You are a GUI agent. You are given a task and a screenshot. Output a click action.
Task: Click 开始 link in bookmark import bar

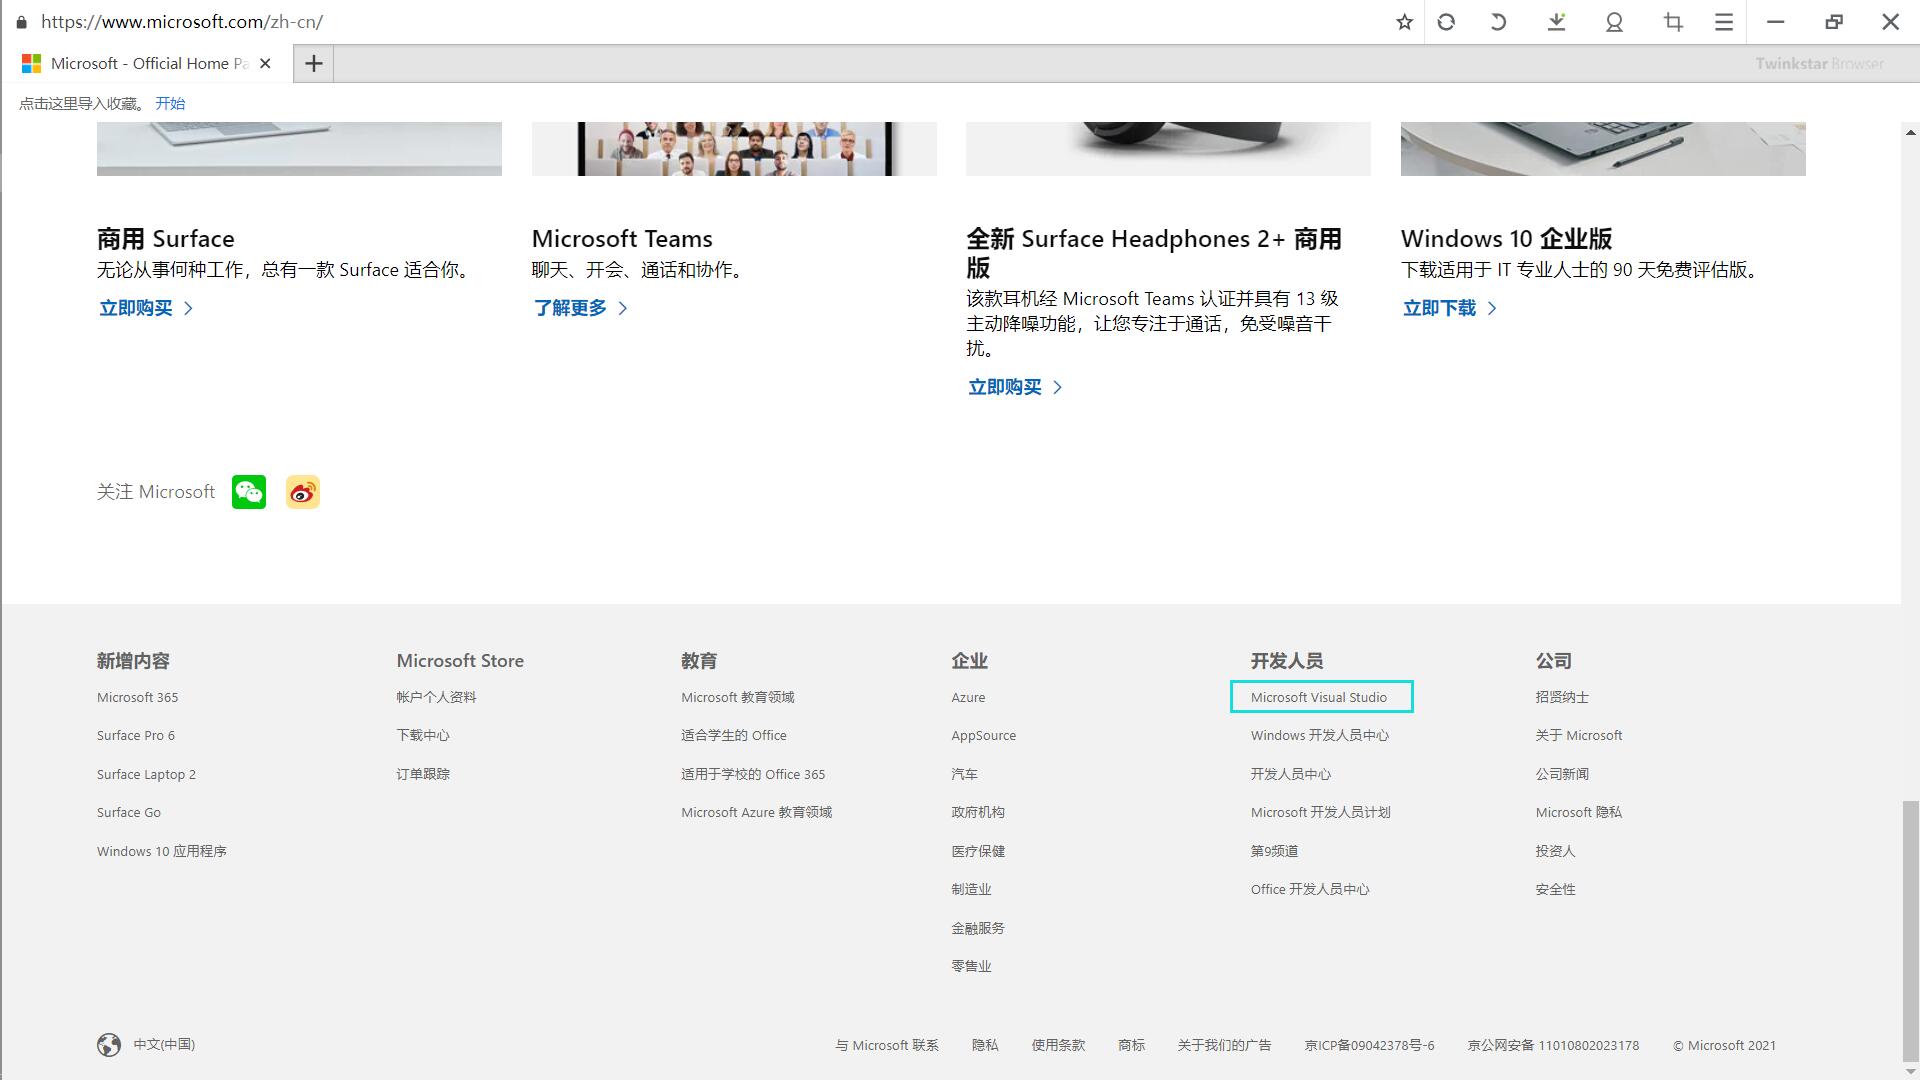[170, 103]
